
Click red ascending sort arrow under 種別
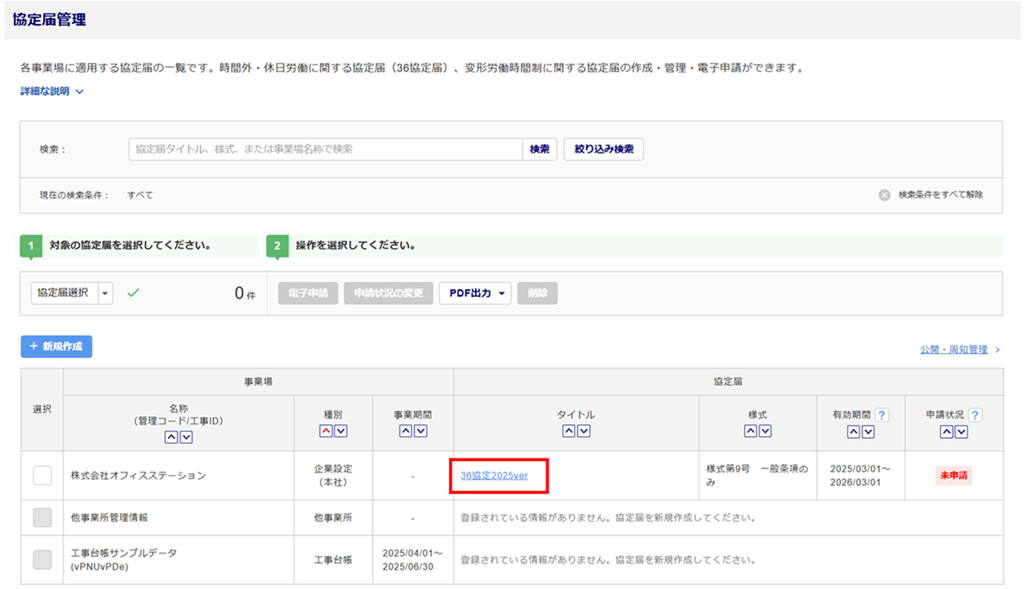tap(326, 431)
